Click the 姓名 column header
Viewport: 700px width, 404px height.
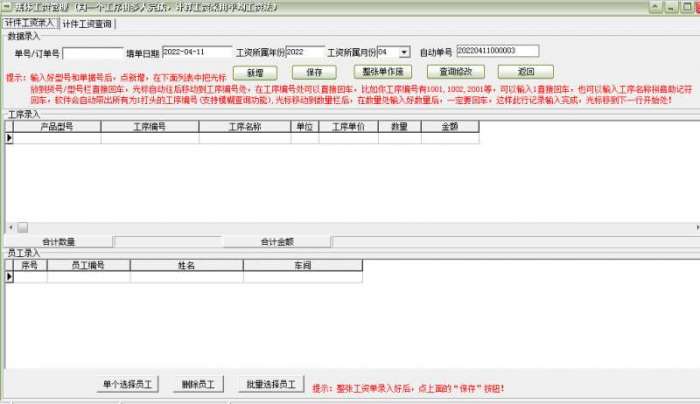[x=187, y=266]
